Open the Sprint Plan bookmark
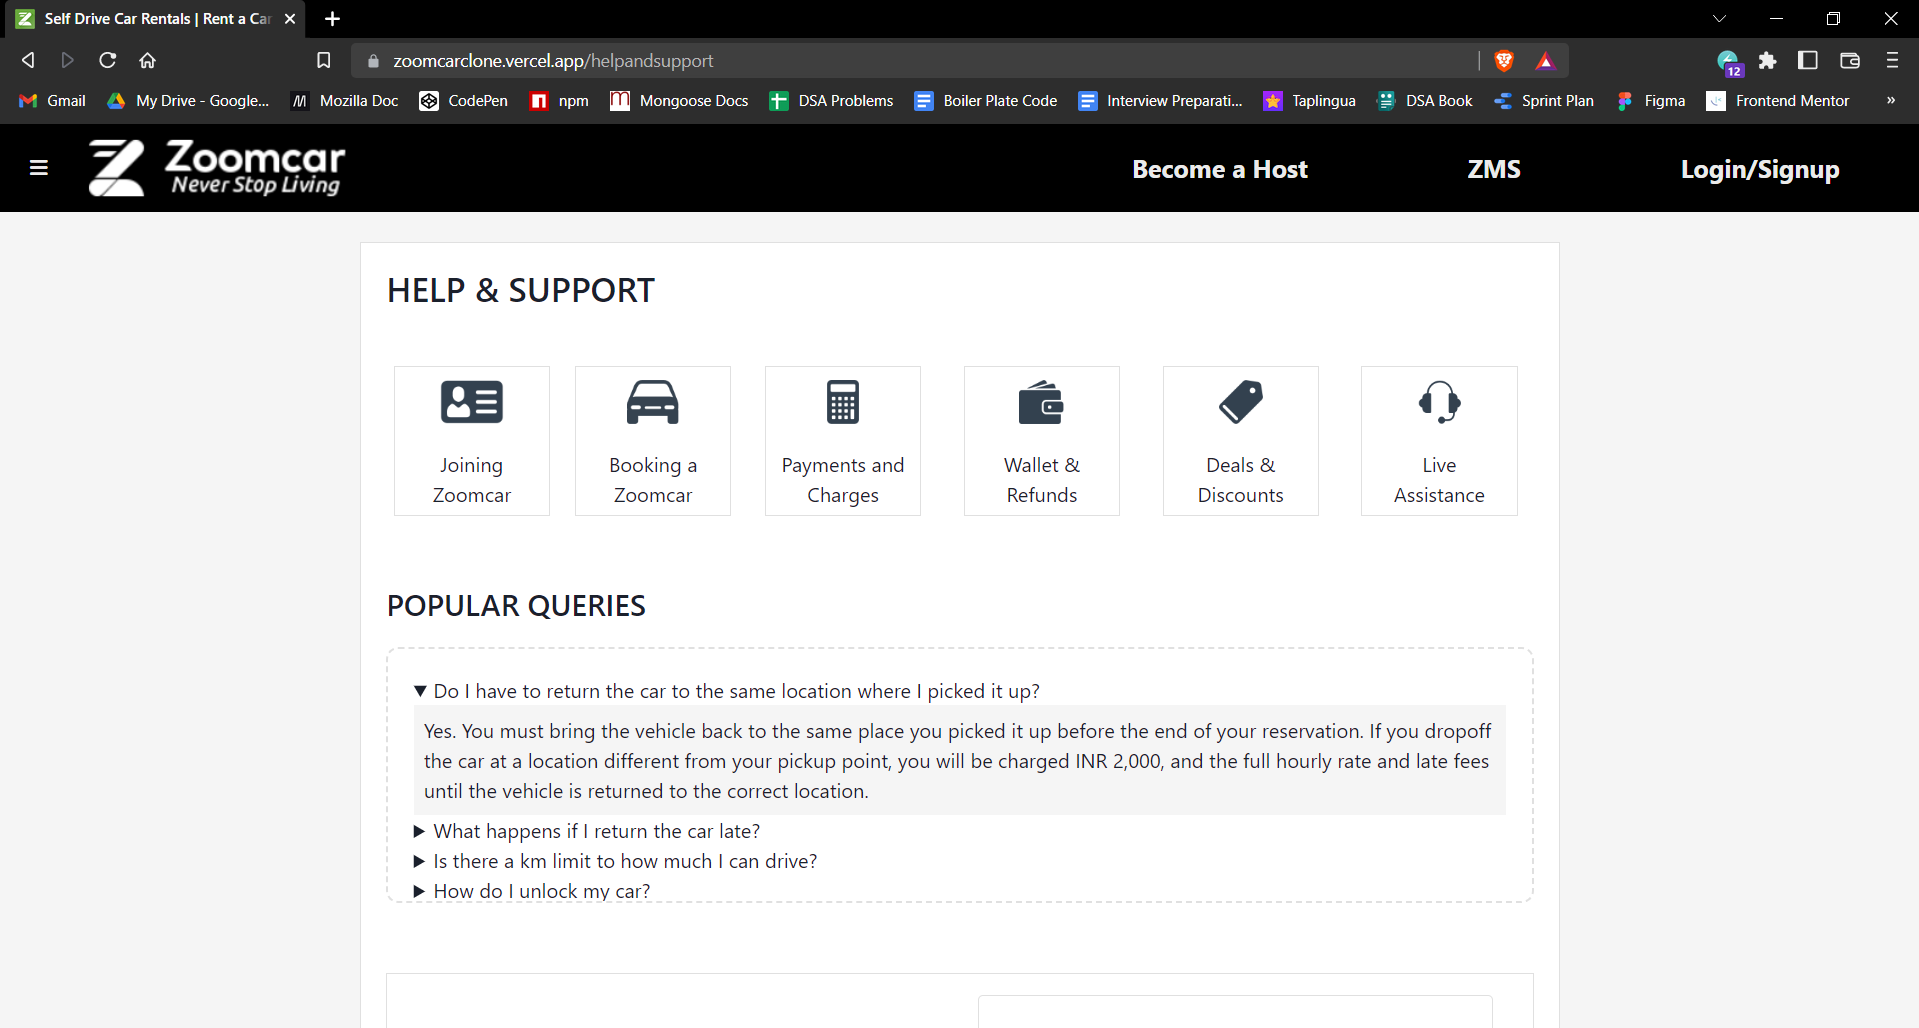 1544,100
